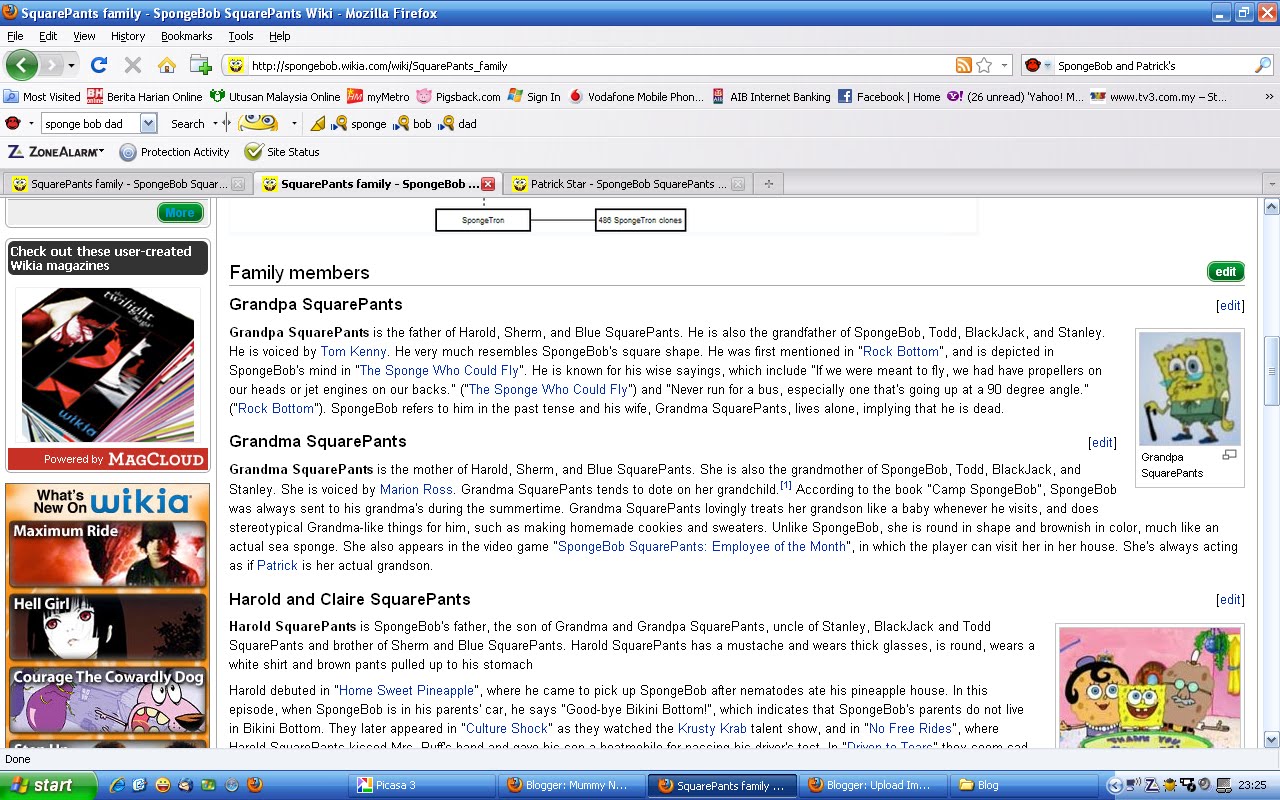This screenshot has width=1280, height=800.
Task: Open the Windows start button
Action: [x=48, y=785]
